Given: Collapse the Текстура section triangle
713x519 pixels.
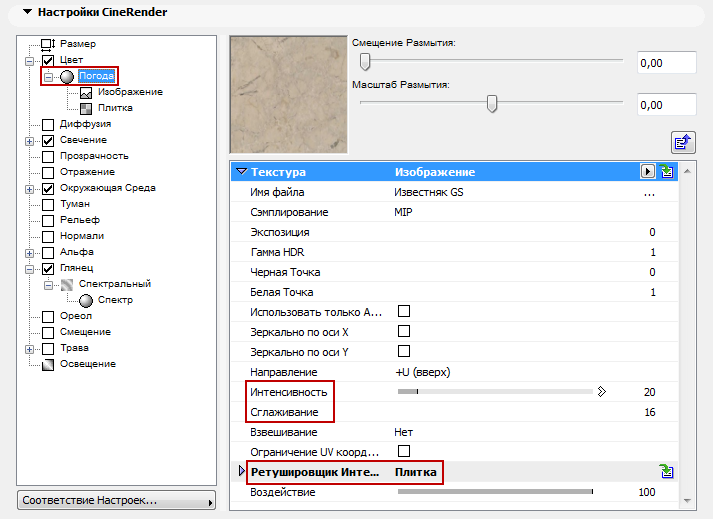Looking at the screenshot, I should coord(241,171).
